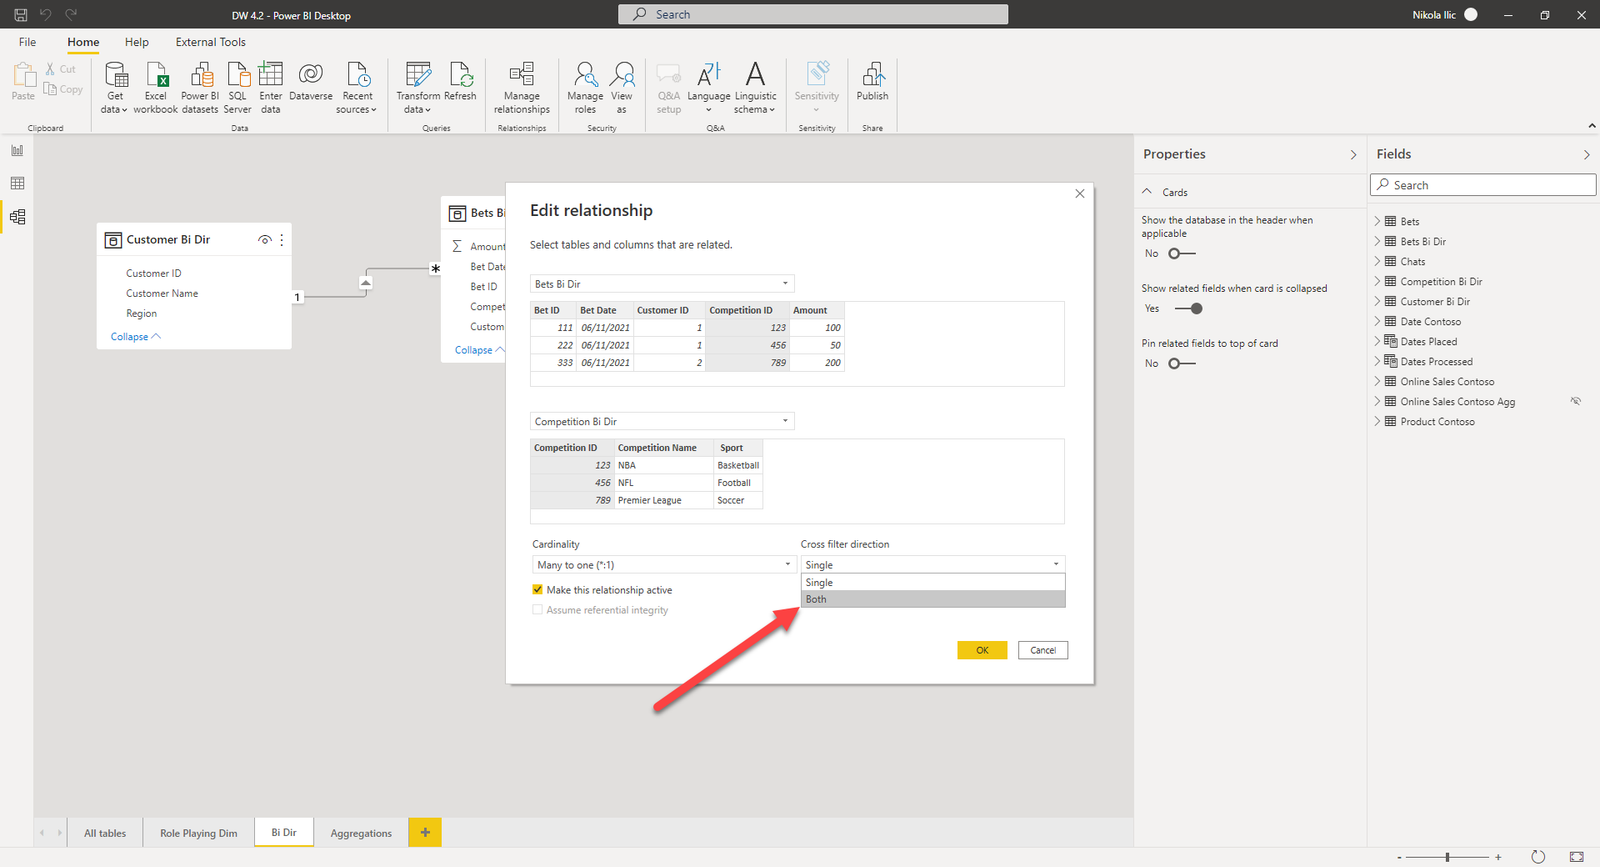This screenshot has height=867, width=1600.
Task: Open the External Tools menu
Action: [x=210, y=42]
